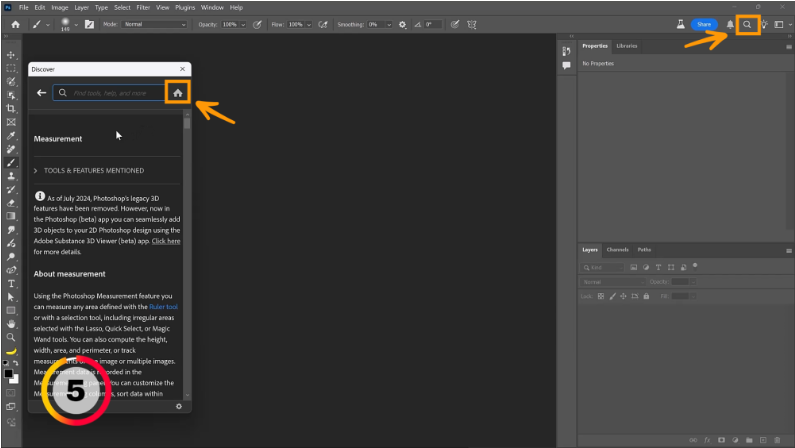Select the Hand tool
The height and width of the screenshot is (448, 795).
[x=11, y=324]
